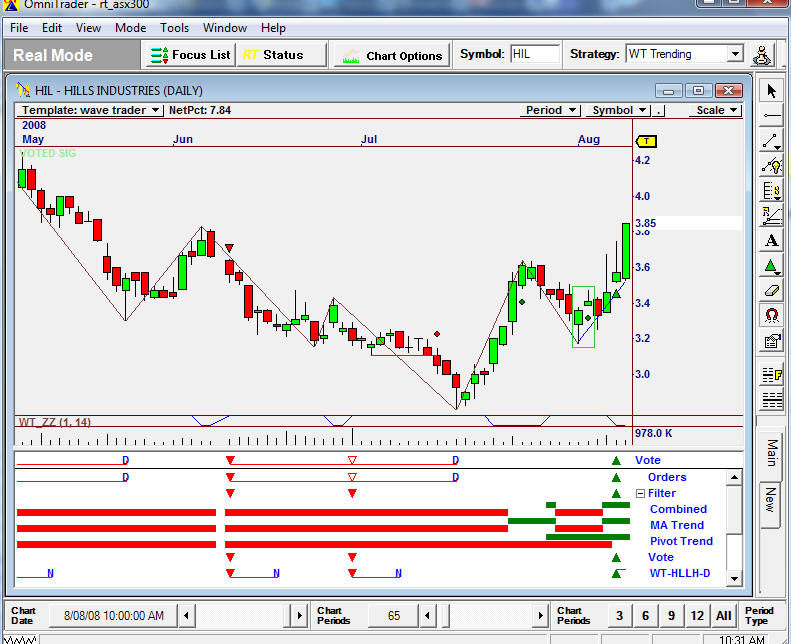Open the chart properties tool

pos(771,341)
